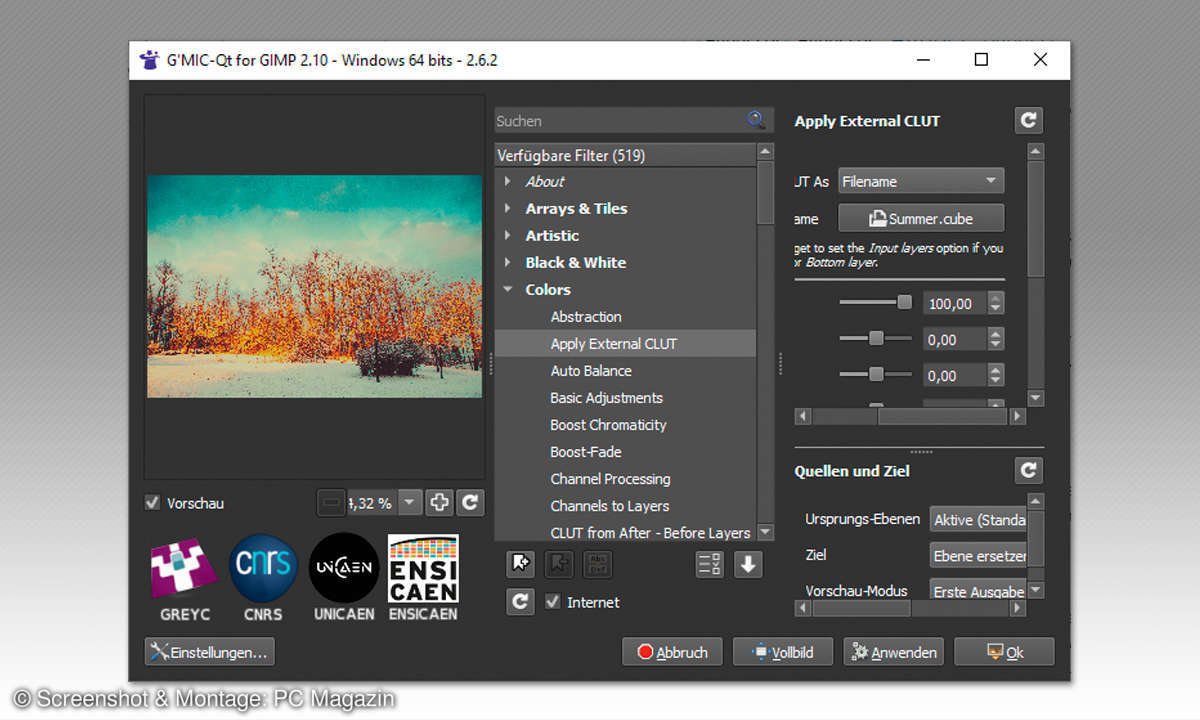Reset the preview zoom with the circular arrow
Viewport: 1200px width, 720px height.
click(x=471, y=503)
